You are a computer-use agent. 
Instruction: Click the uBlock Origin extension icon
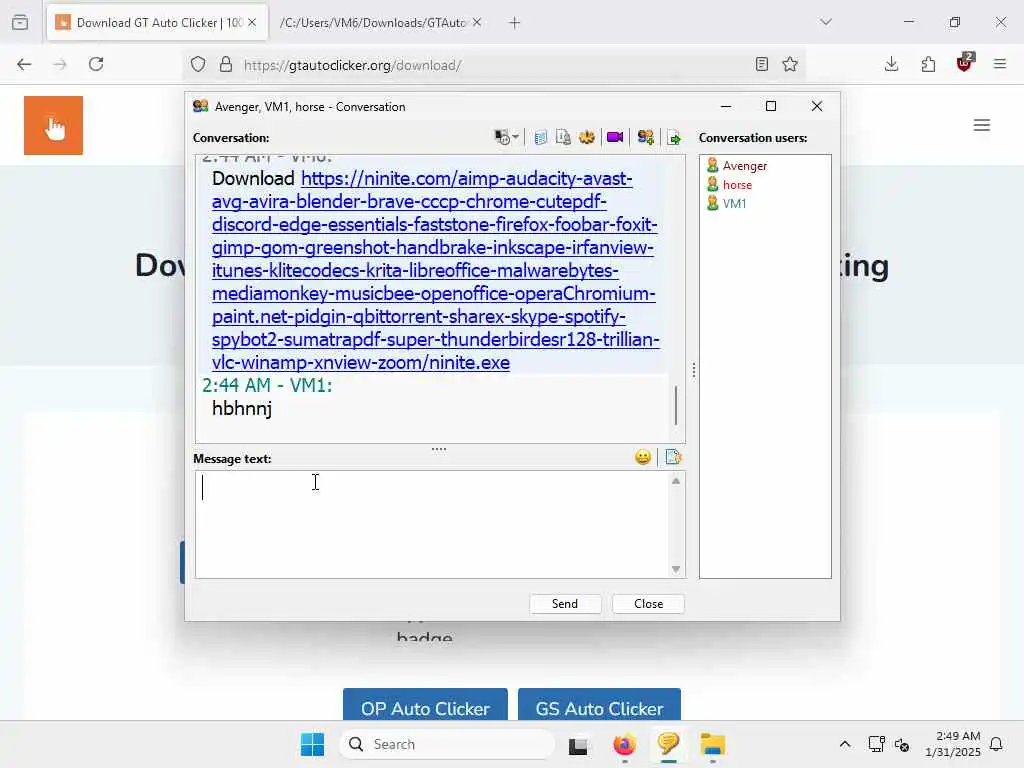coord(965,63)
